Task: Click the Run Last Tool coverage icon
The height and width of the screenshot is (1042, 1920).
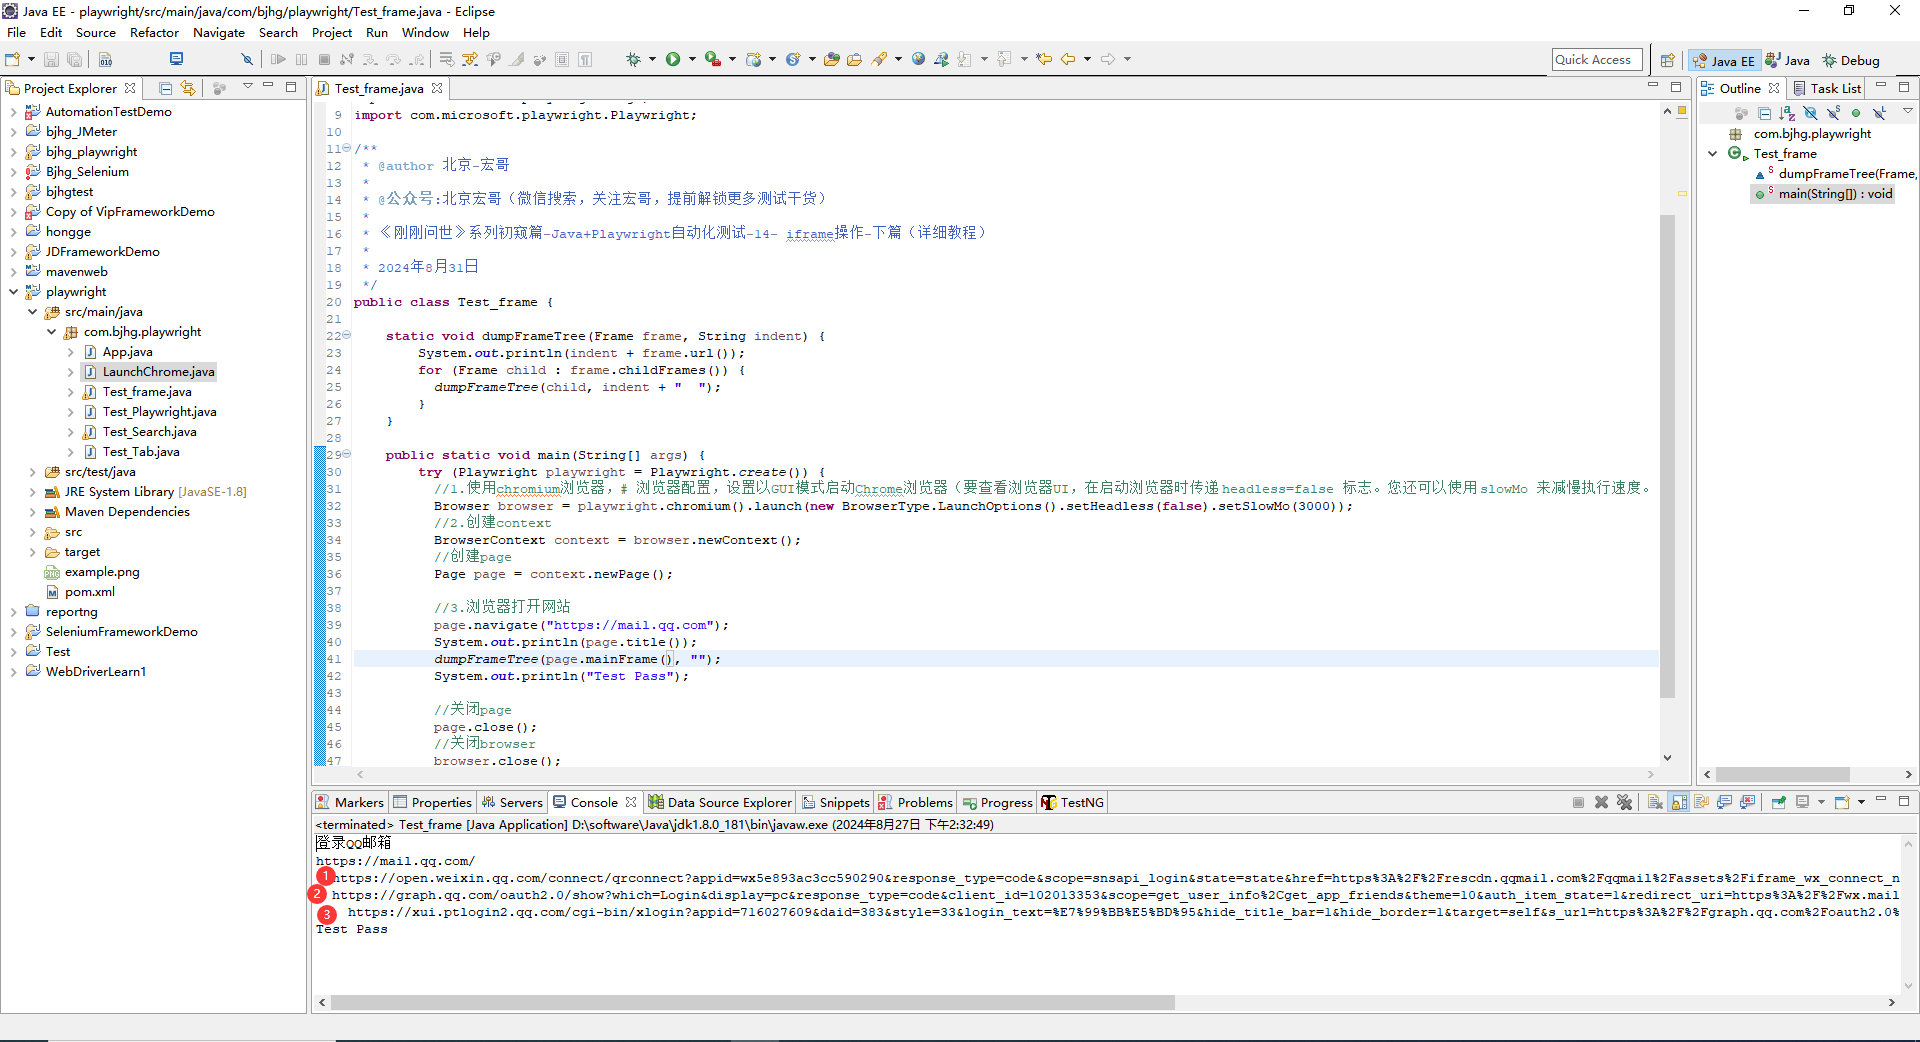Action: (712, 59)
